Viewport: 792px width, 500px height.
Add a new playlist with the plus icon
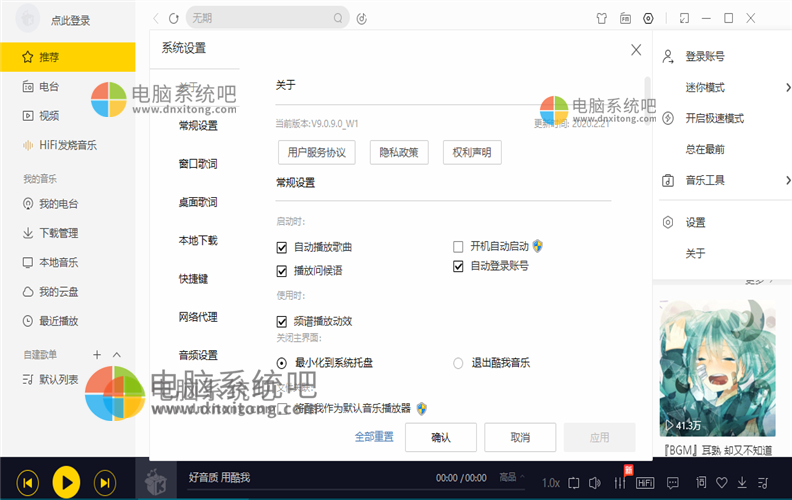97,355
